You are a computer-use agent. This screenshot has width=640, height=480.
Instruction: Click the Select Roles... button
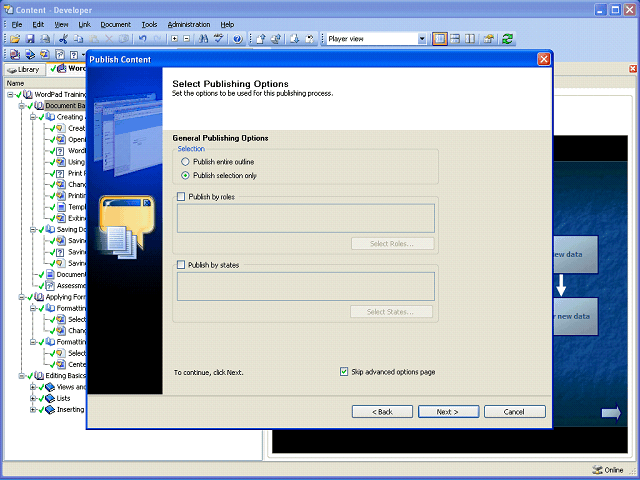click(x=392, y=244)
